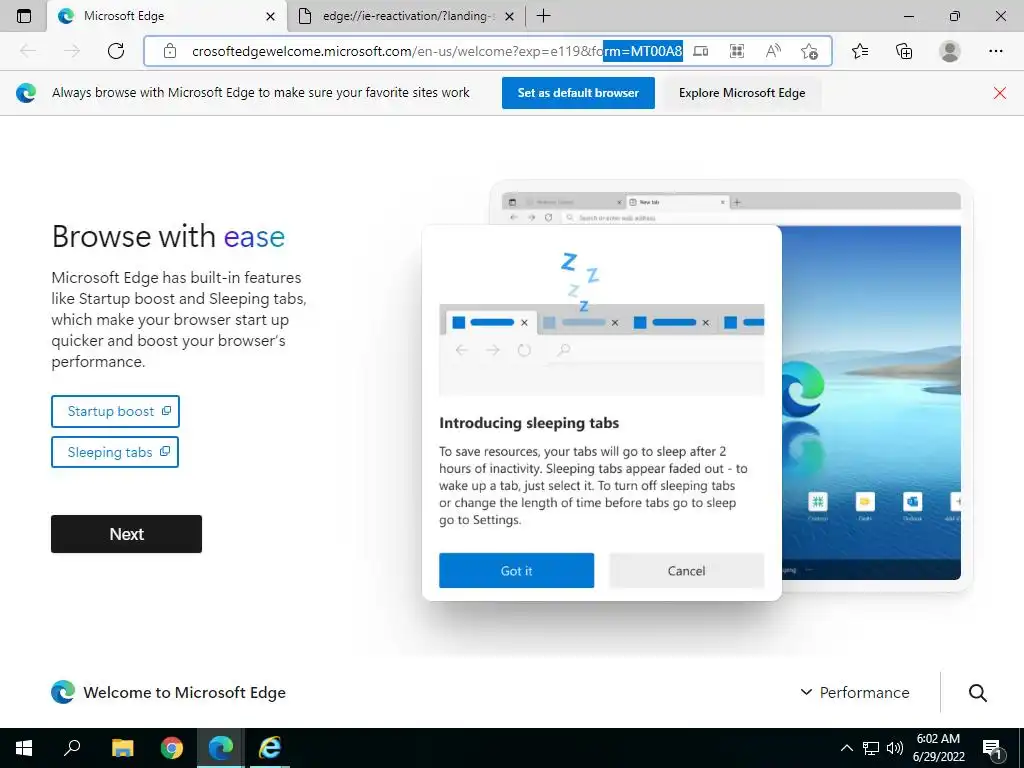The image size is (1024, 768).
Task: Click the Microsoft Edge taskbar icon
Action: click(221, 748)
